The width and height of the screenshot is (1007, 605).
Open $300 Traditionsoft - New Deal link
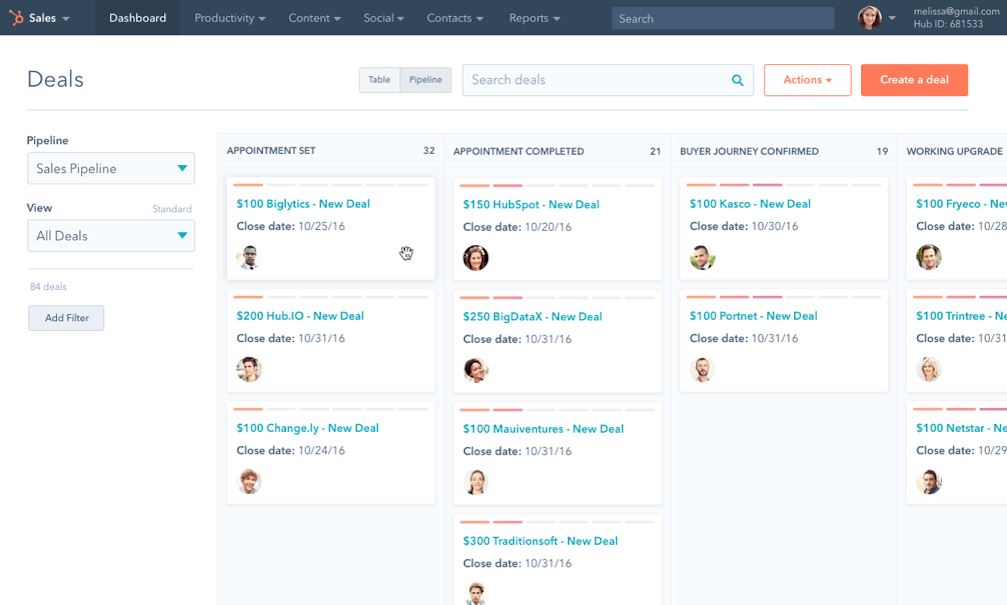(x=540, y=541)
